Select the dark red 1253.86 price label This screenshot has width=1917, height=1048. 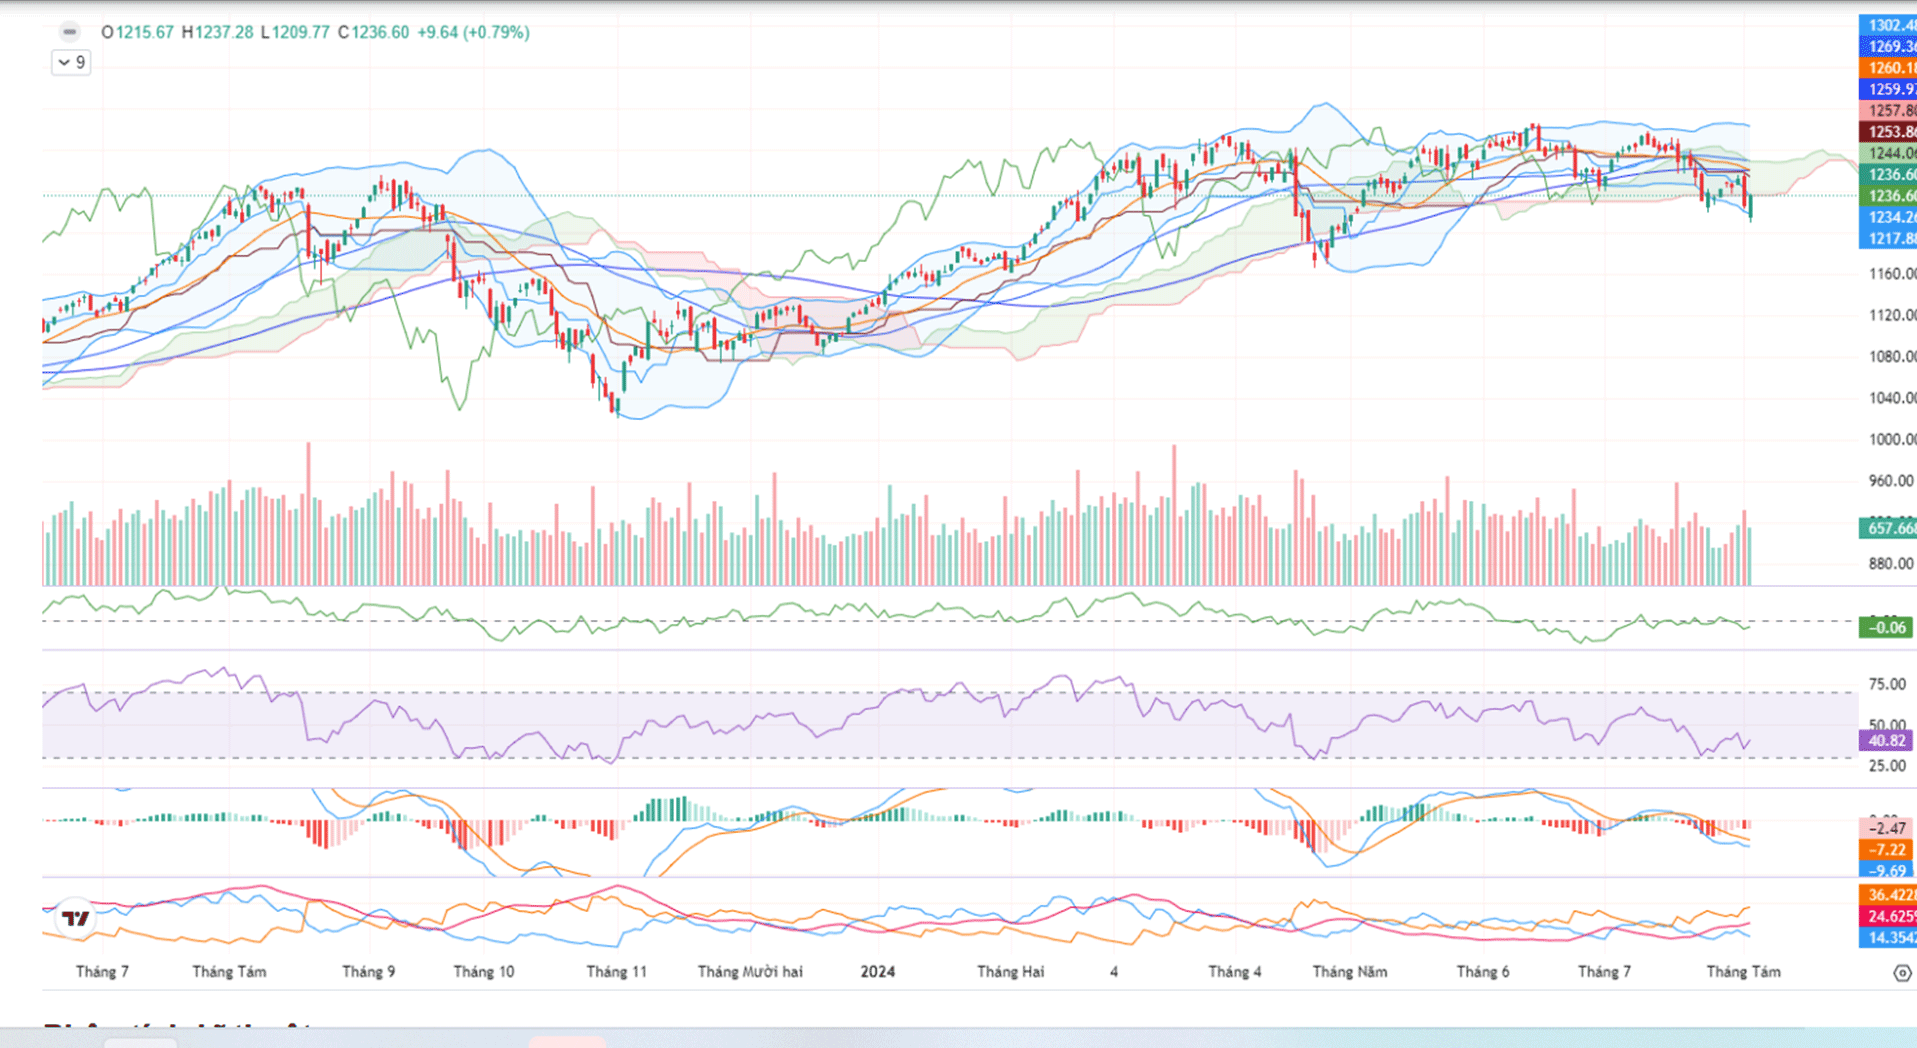click(x=1888, y=131)
